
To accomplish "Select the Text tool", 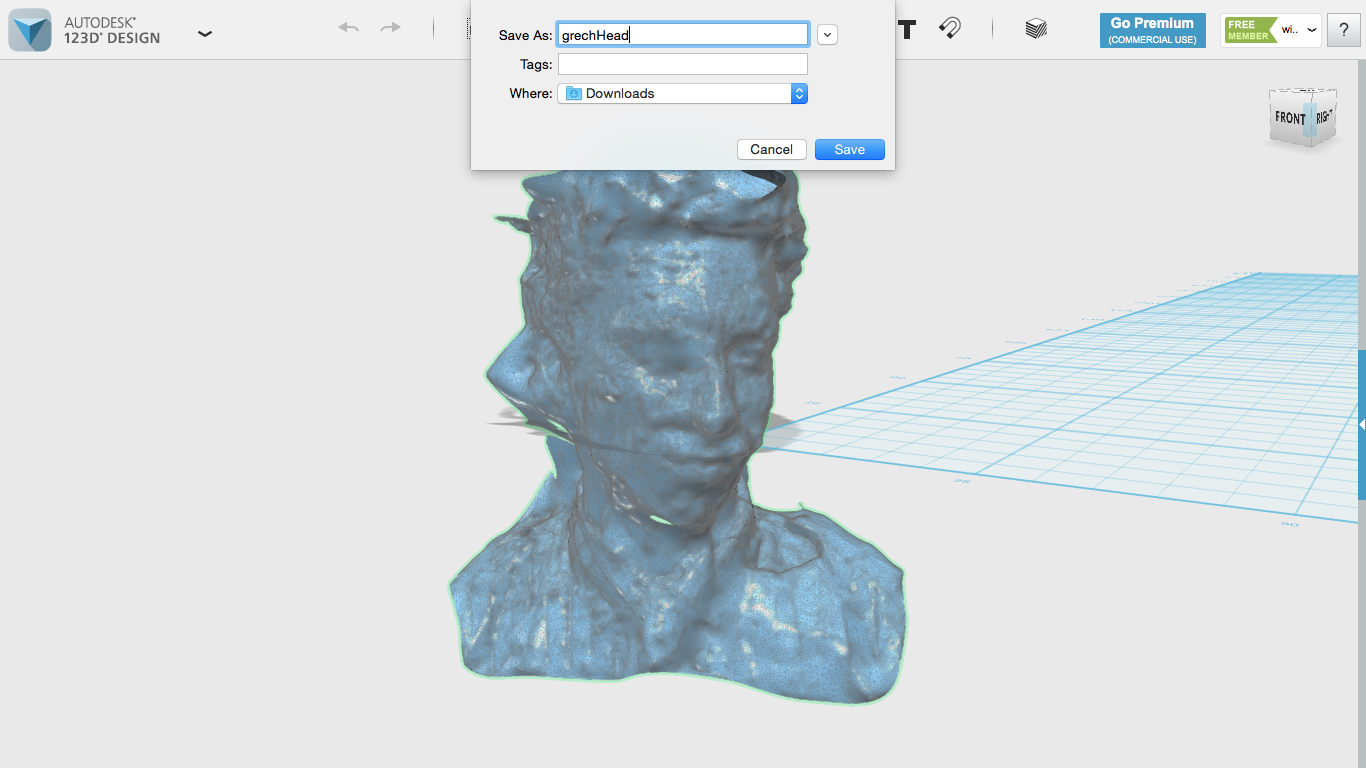I will (x=907, y=29).
